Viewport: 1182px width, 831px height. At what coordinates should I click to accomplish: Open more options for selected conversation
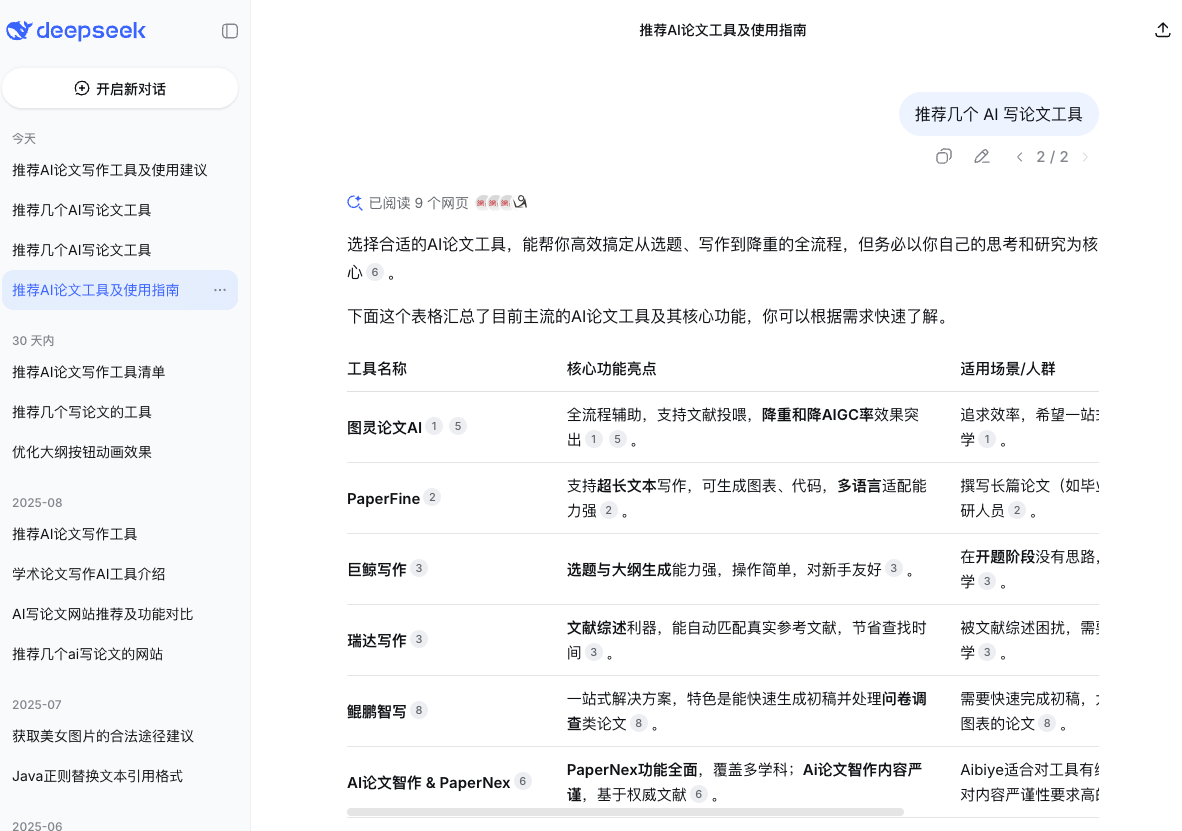click(x=220, y=290)
